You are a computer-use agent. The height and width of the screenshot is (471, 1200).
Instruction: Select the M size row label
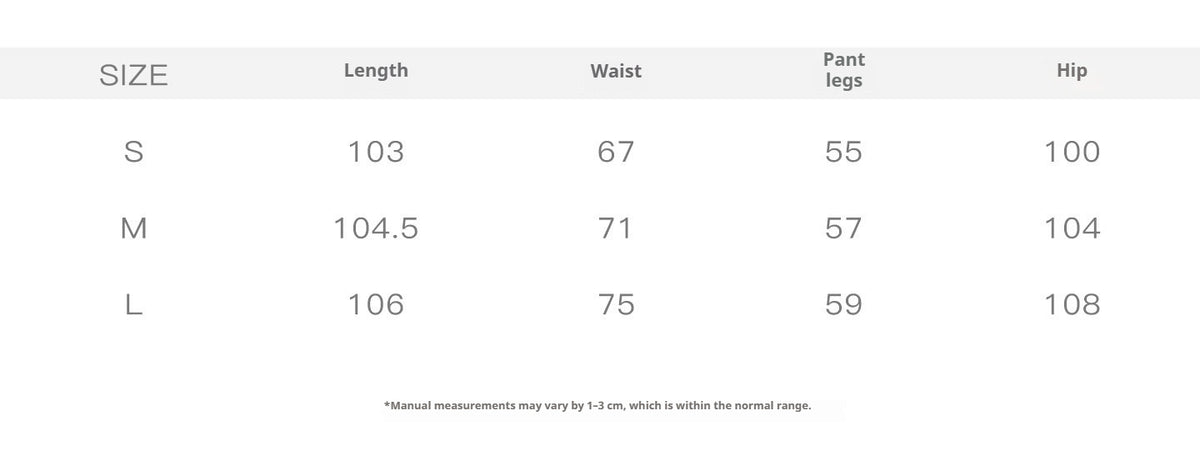coord(134,229)
